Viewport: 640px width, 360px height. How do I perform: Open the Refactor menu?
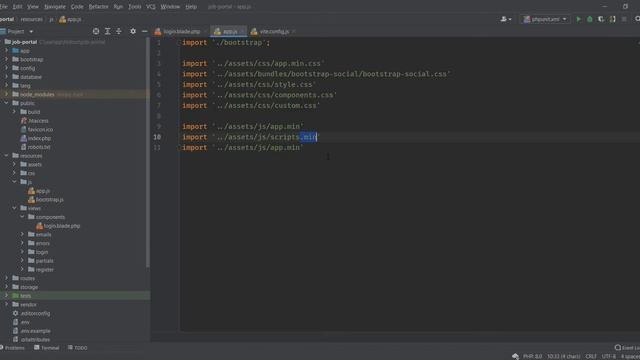[98, 7]
